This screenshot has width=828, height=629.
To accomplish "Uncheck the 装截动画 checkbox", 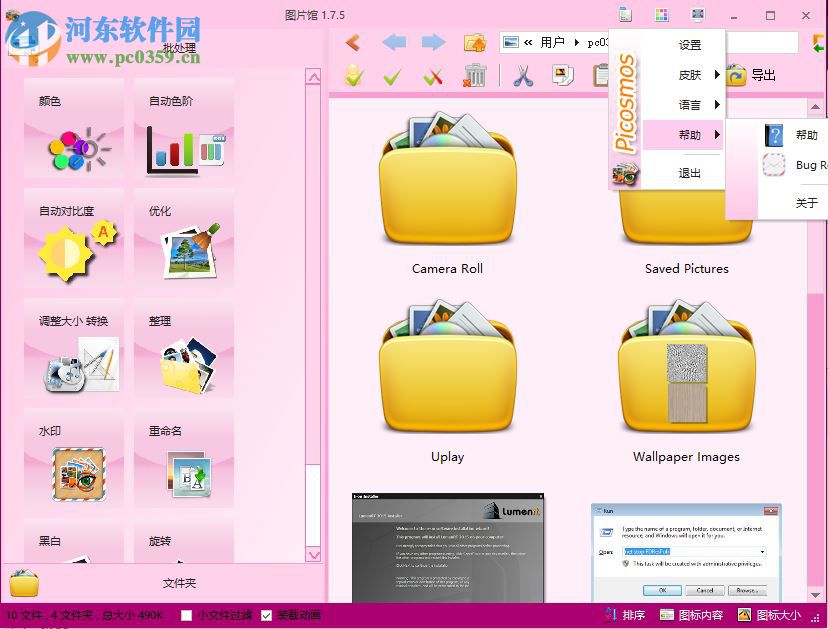I will coord(266,615).
